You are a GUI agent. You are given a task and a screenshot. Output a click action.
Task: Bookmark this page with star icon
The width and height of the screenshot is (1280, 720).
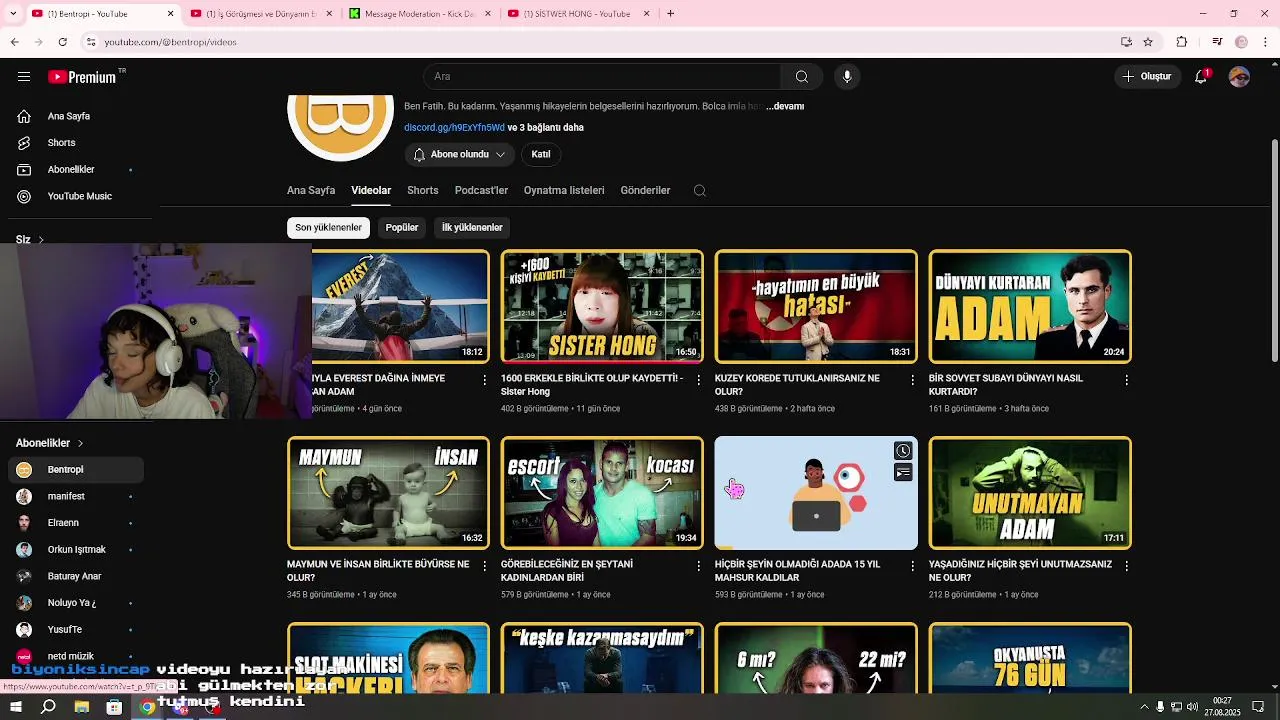point(1148,42)
